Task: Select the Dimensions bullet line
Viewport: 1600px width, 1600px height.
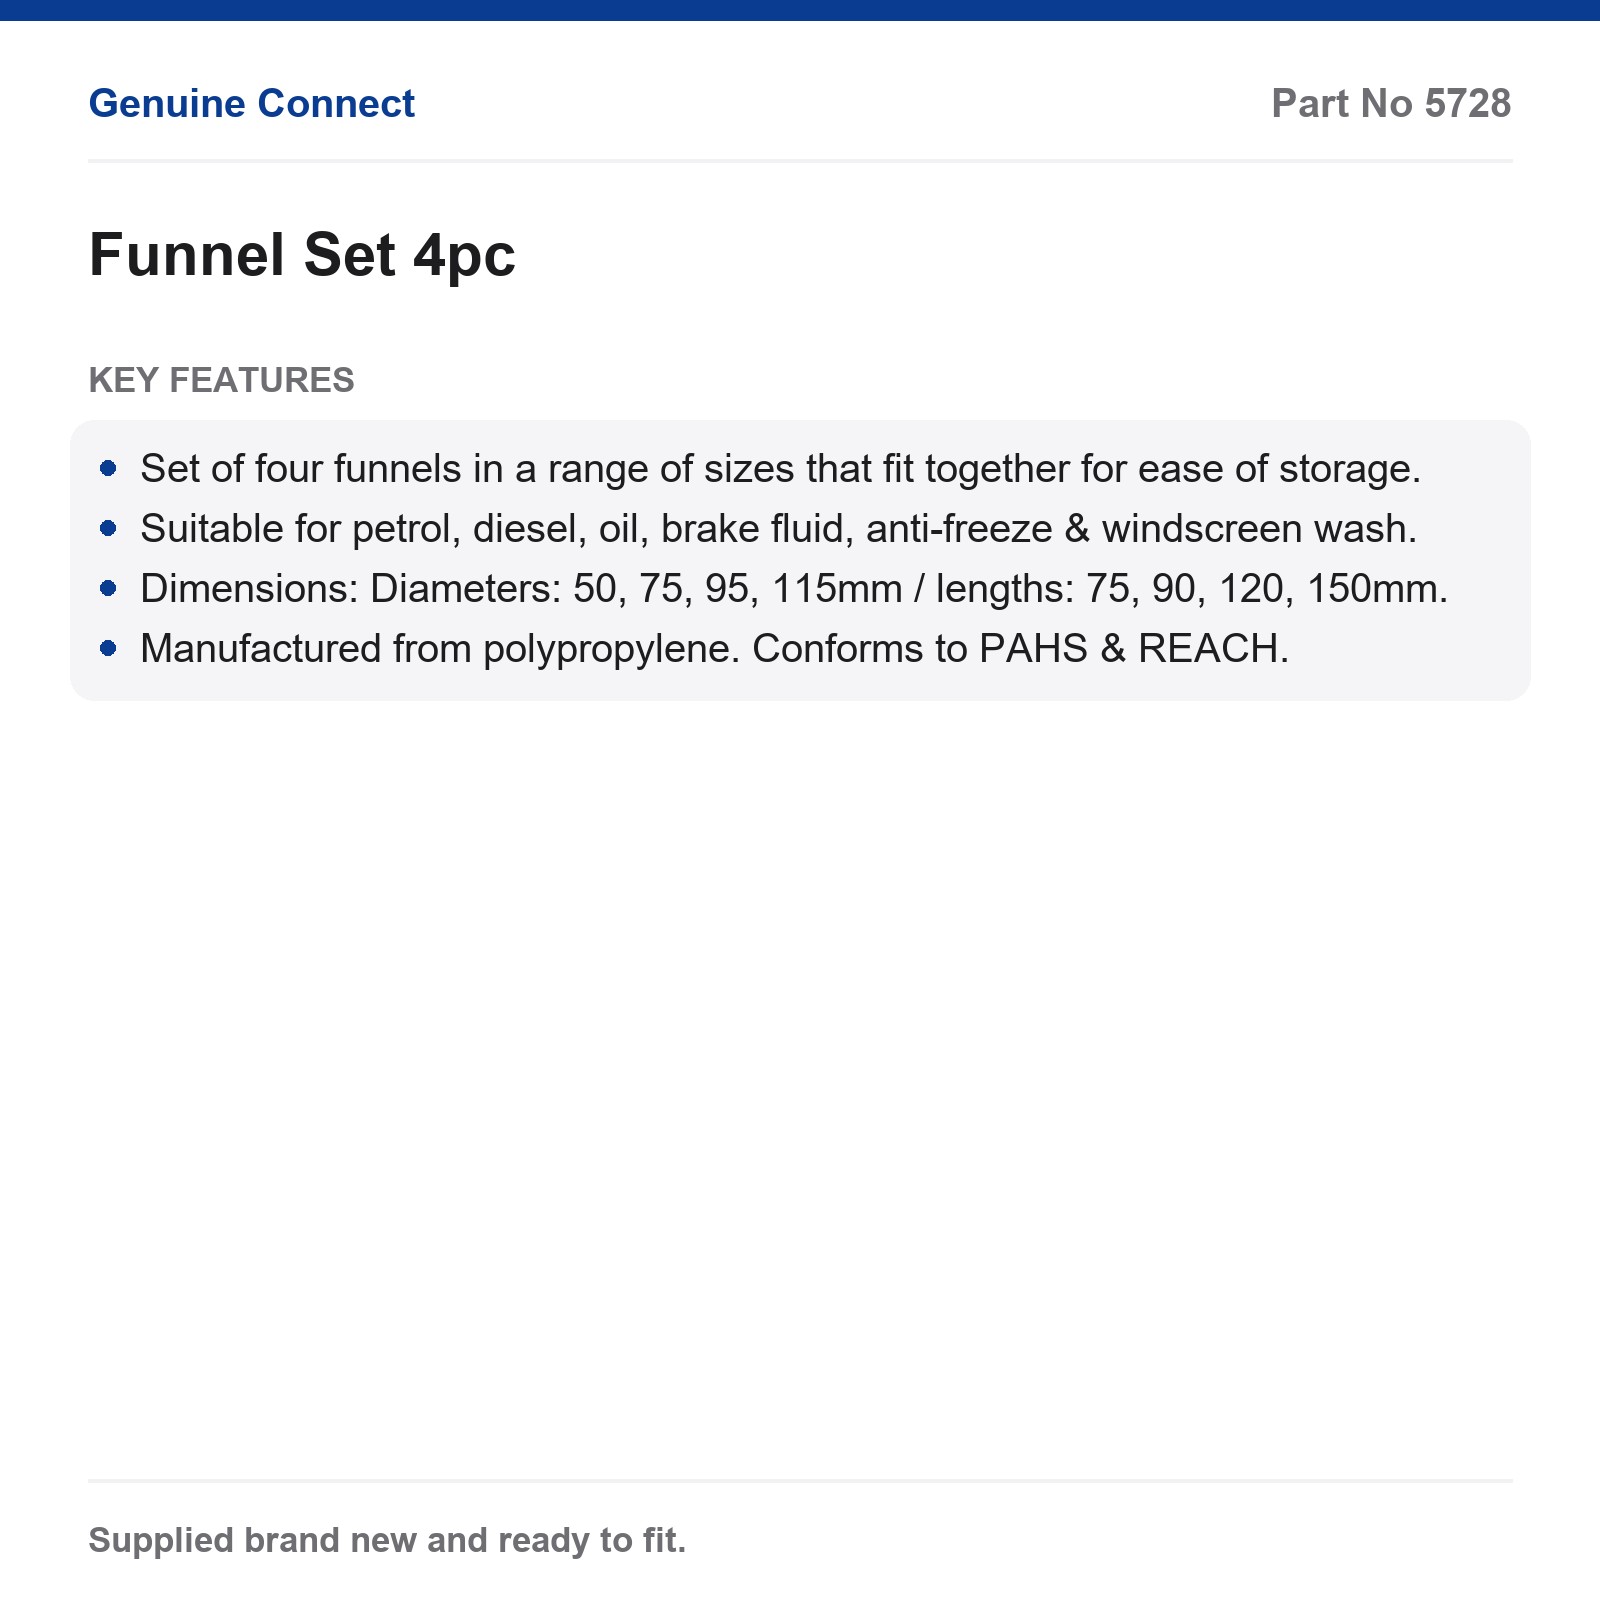Action: 794,588
